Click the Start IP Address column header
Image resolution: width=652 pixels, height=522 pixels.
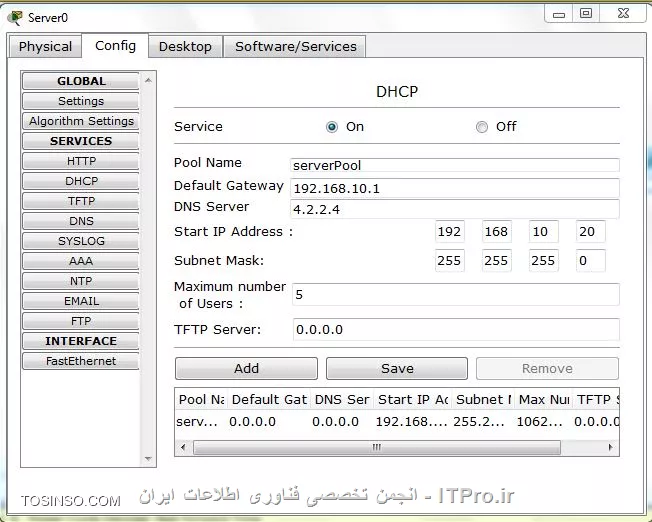click(x=413, y=399)
